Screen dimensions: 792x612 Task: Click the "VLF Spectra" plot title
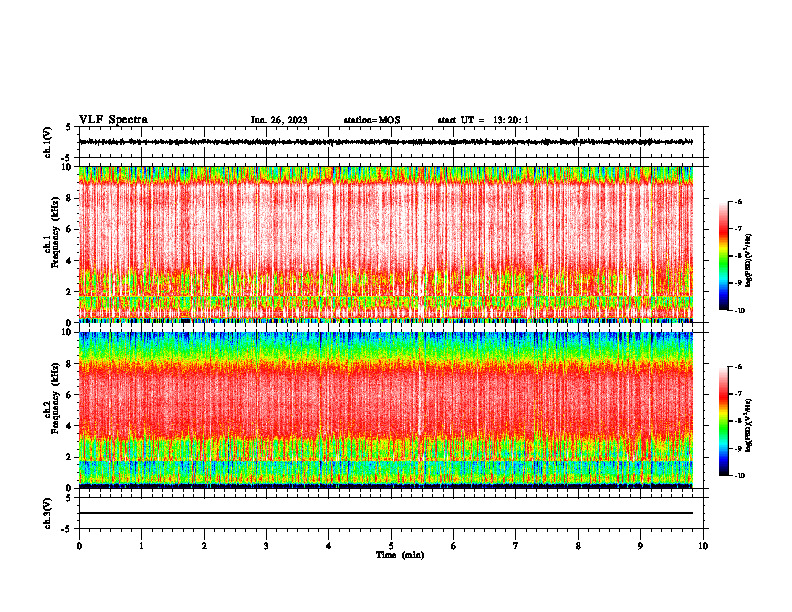(113, 120)
